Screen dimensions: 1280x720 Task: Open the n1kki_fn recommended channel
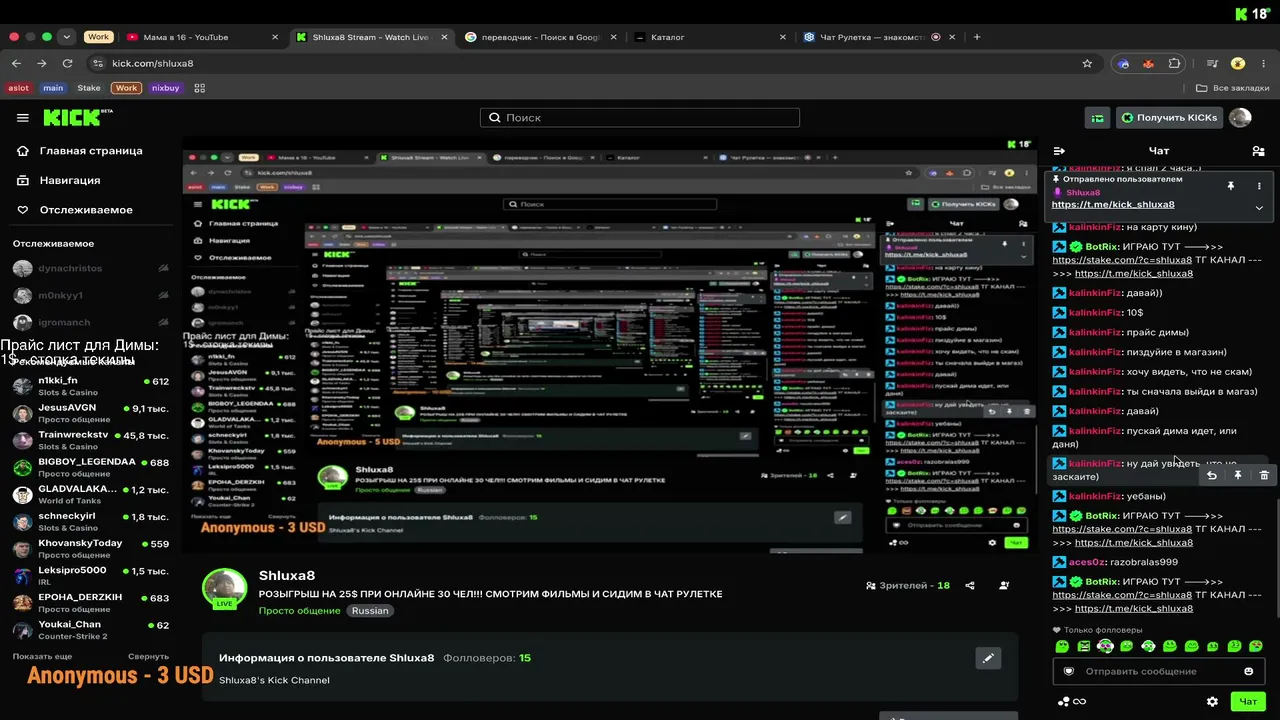[x=90, y=386]
